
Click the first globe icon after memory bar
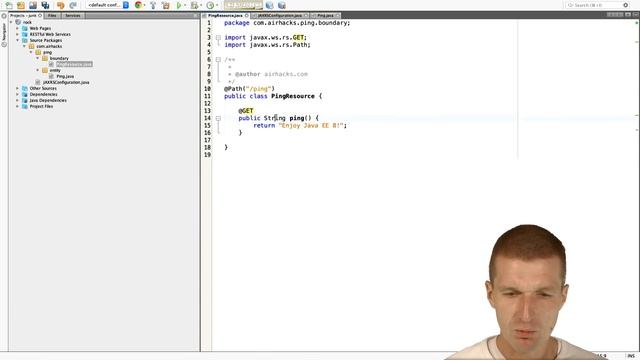coord(269,5)
